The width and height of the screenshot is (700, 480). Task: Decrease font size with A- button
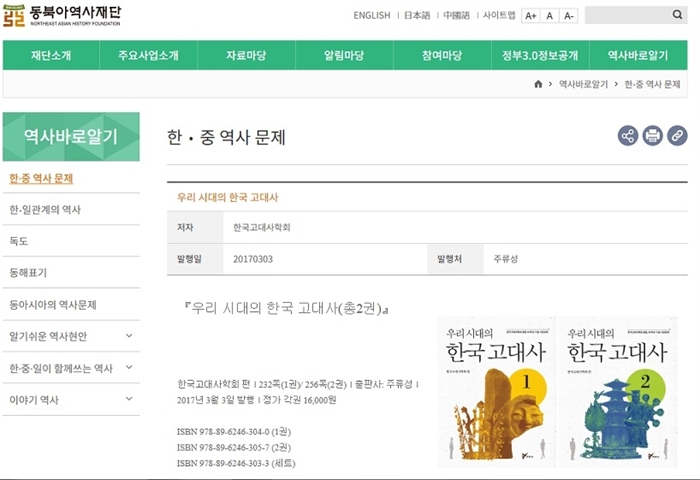[x=568, y=16]
